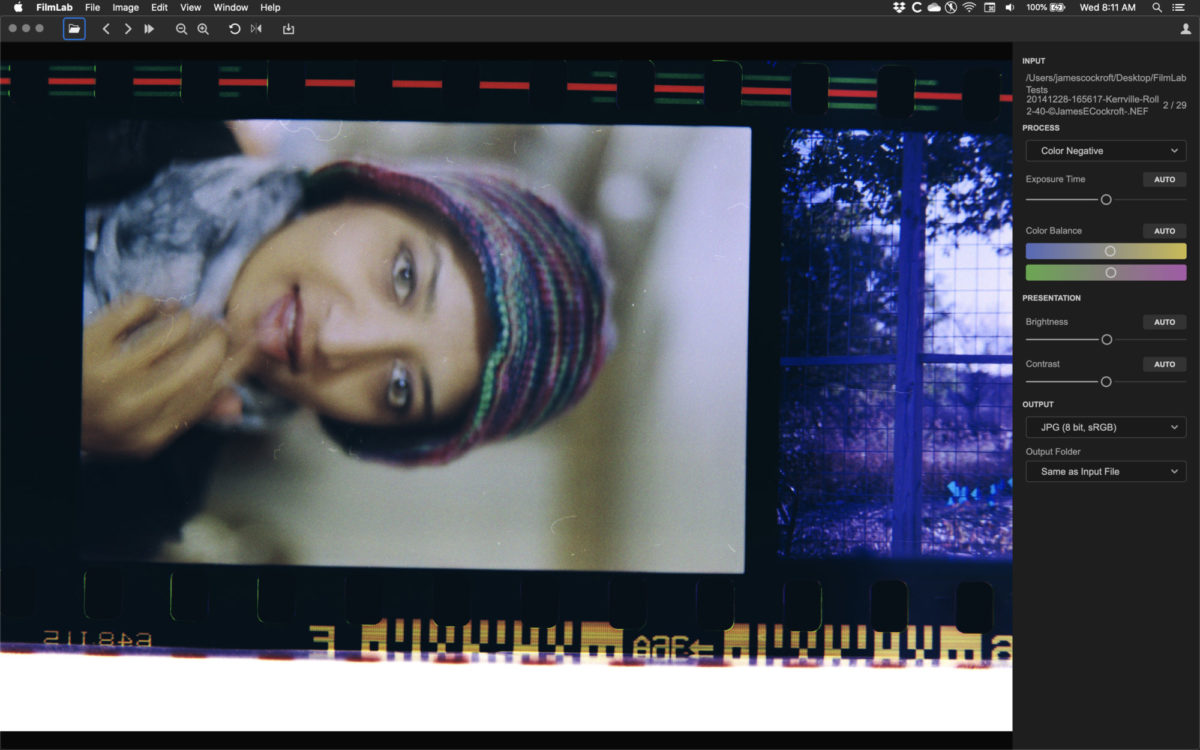The width and height of the screenshot is (1200, 750).
Task: Go to the previous image arrow
Action: [106, 29]
